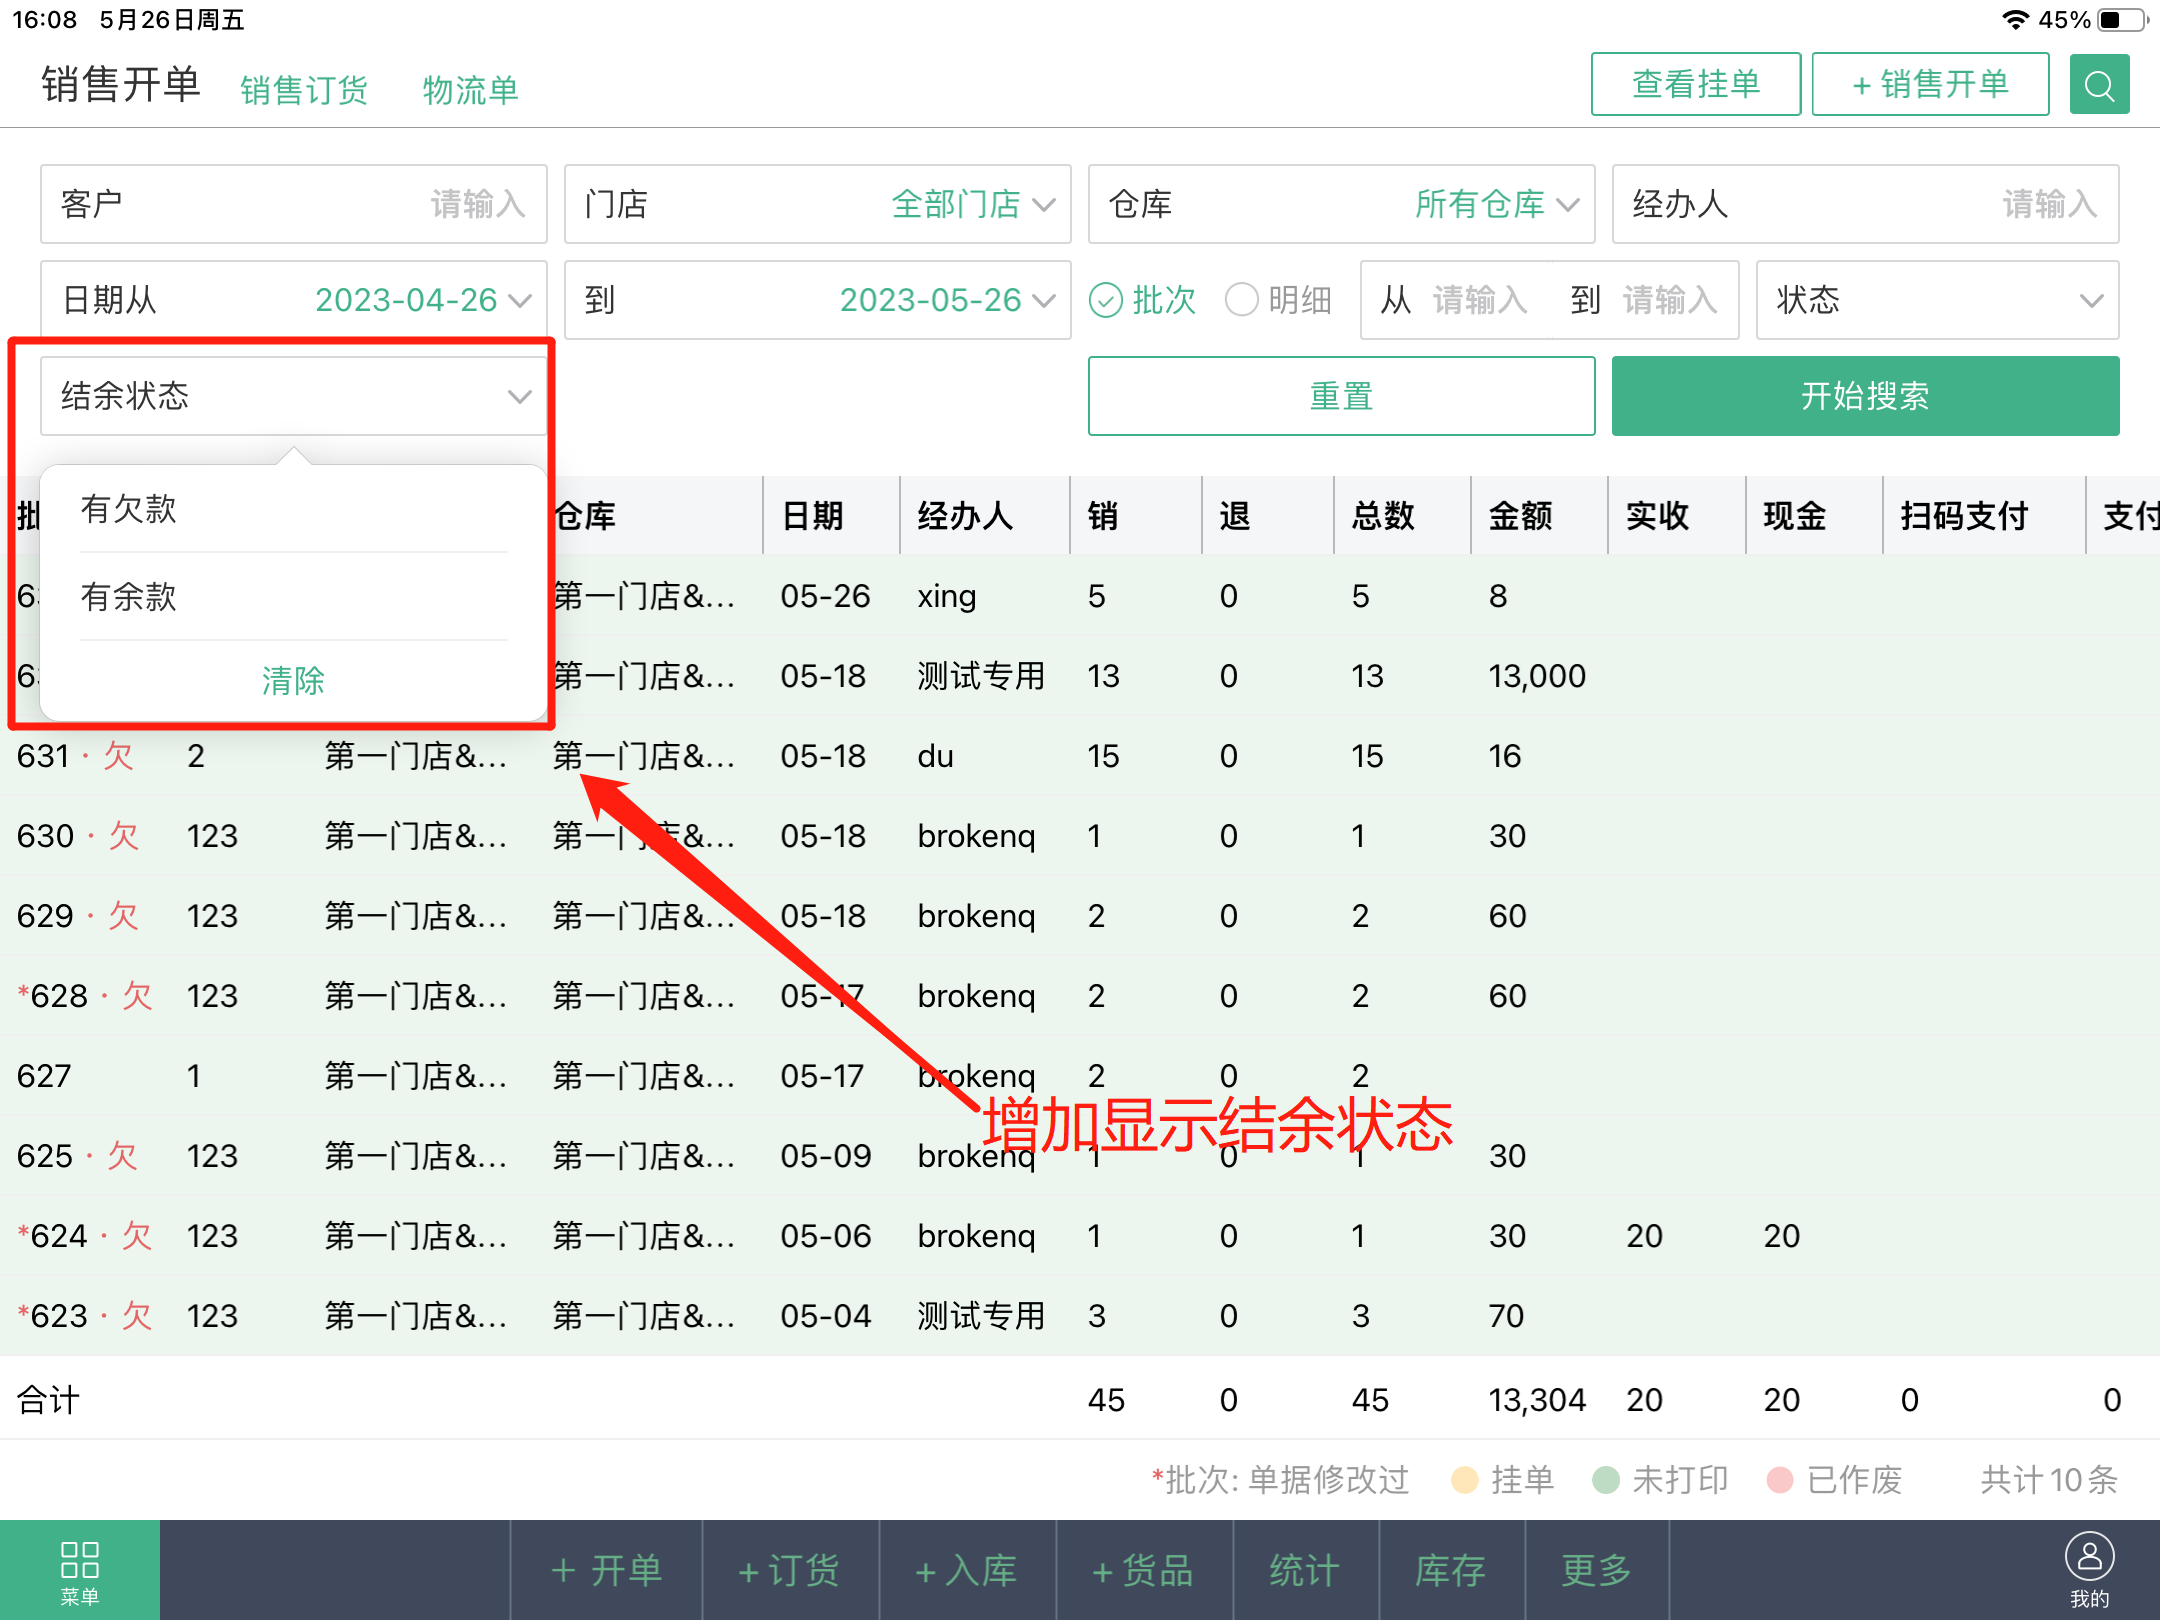The height and width of the screenshot is (1620, 2160).
Task: Open the 日期从 2023-04-26 date picker
Action: [294, 300]
